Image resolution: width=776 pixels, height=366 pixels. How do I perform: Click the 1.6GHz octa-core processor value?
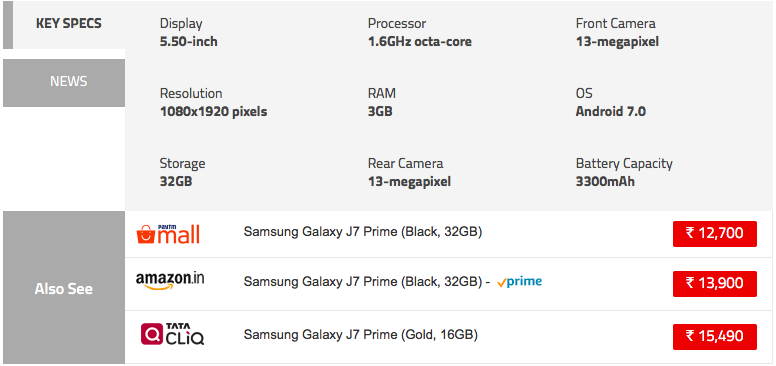(420, 42)
